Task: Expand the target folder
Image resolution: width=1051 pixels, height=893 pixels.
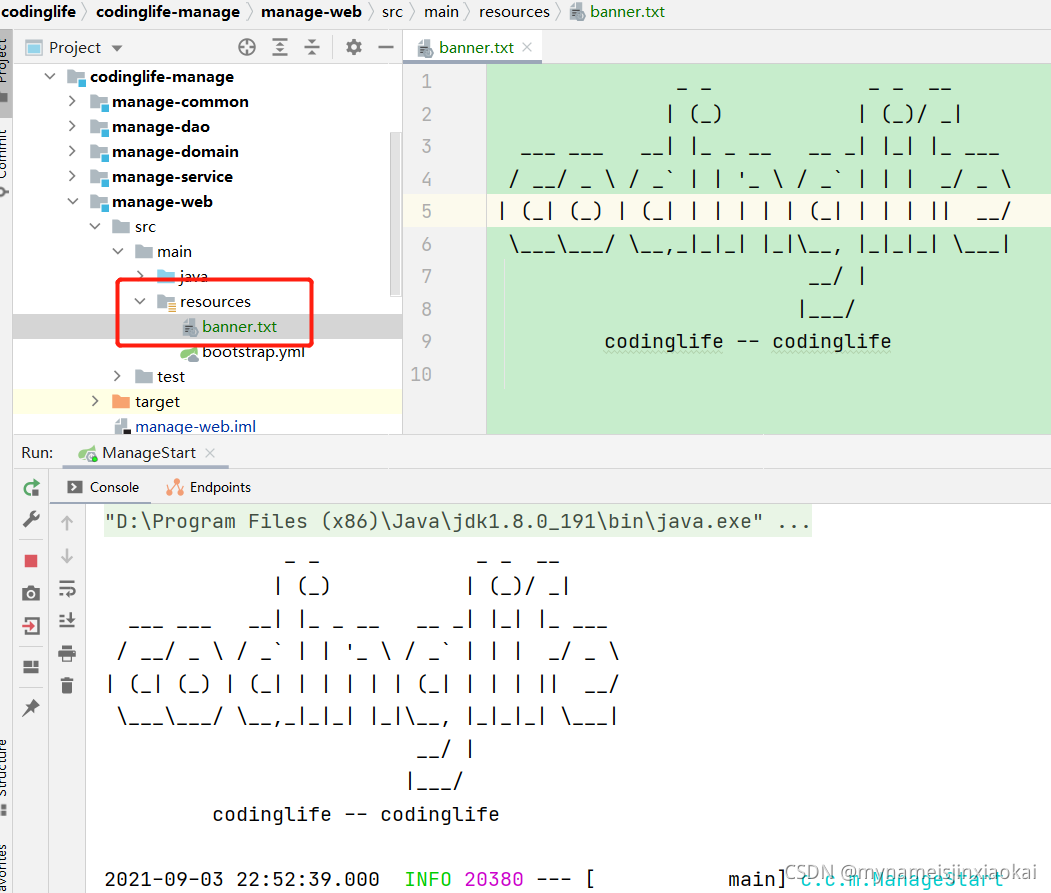Action: coord(95,401)
